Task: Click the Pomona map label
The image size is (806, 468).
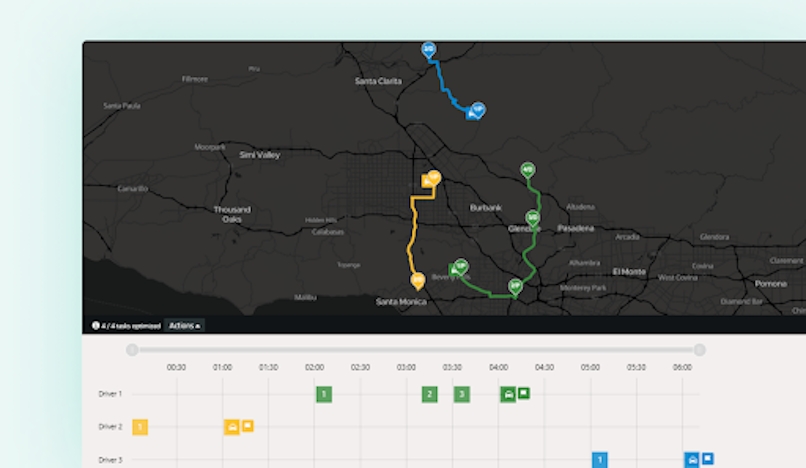Action: (771, 284)
